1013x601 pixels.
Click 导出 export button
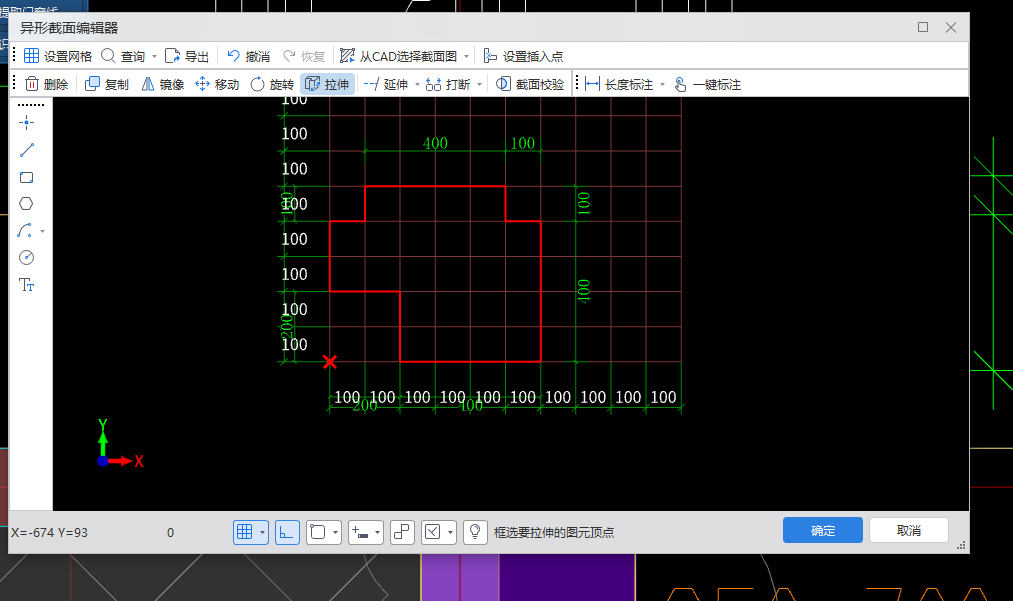tap(187, 56)
